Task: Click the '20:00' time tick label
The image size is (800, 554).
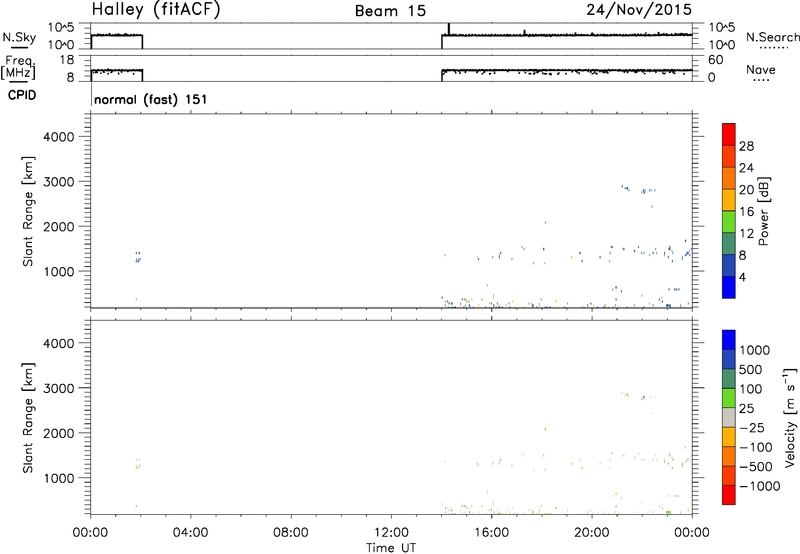Action: point(592,533)
